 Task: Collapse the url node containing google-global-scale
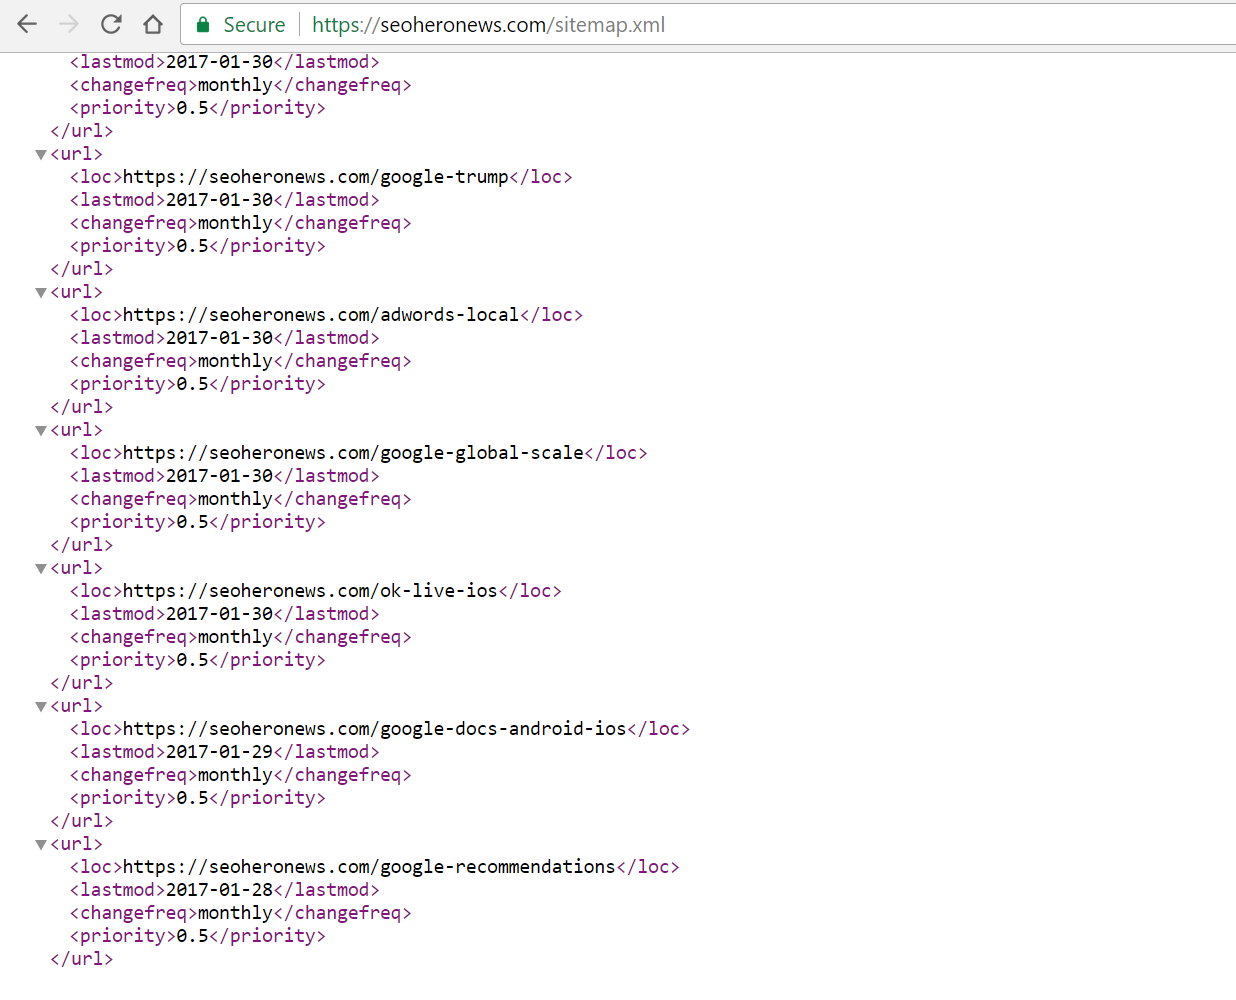(41, 431)
